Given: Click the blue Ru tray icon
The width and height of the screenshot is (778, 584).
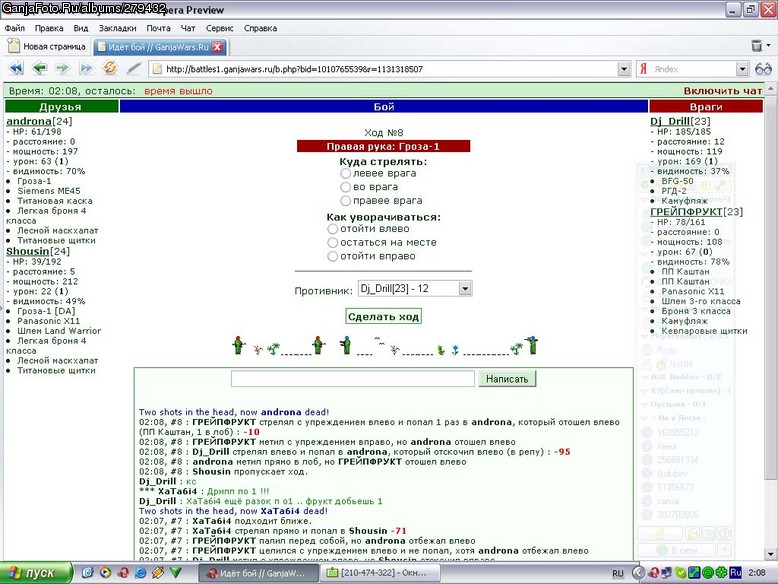Looking at the screenshot, I should [735, 573].
